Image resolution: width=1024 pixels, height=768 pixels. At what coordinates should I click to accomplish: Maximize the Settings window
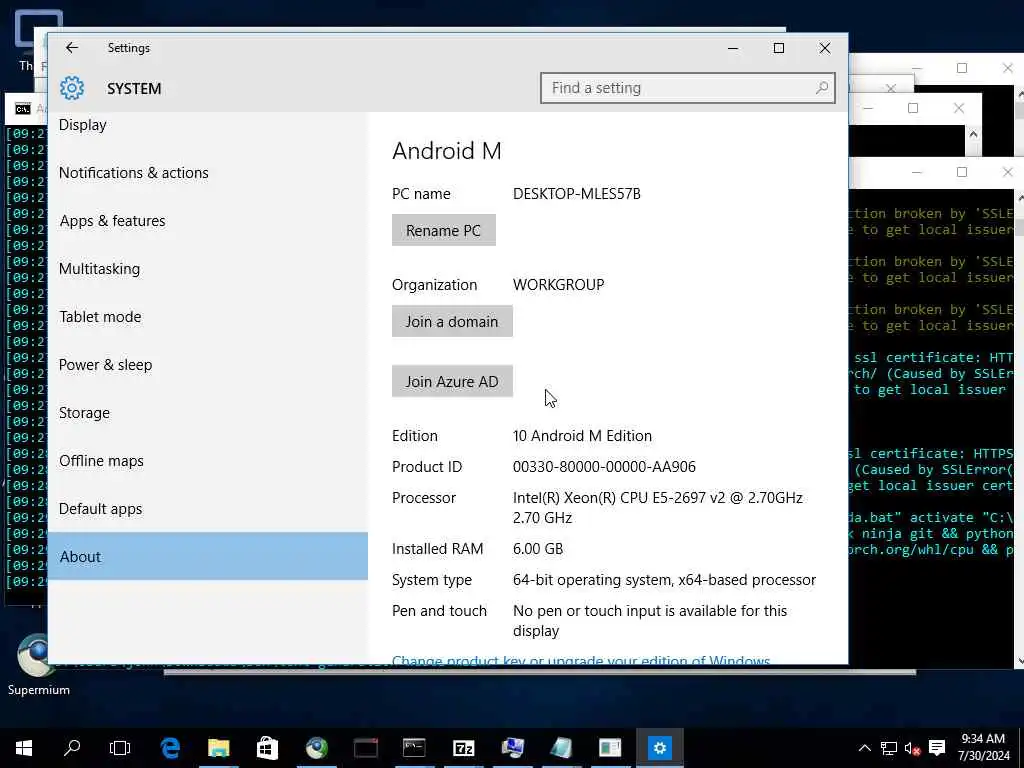pos(778,48)
